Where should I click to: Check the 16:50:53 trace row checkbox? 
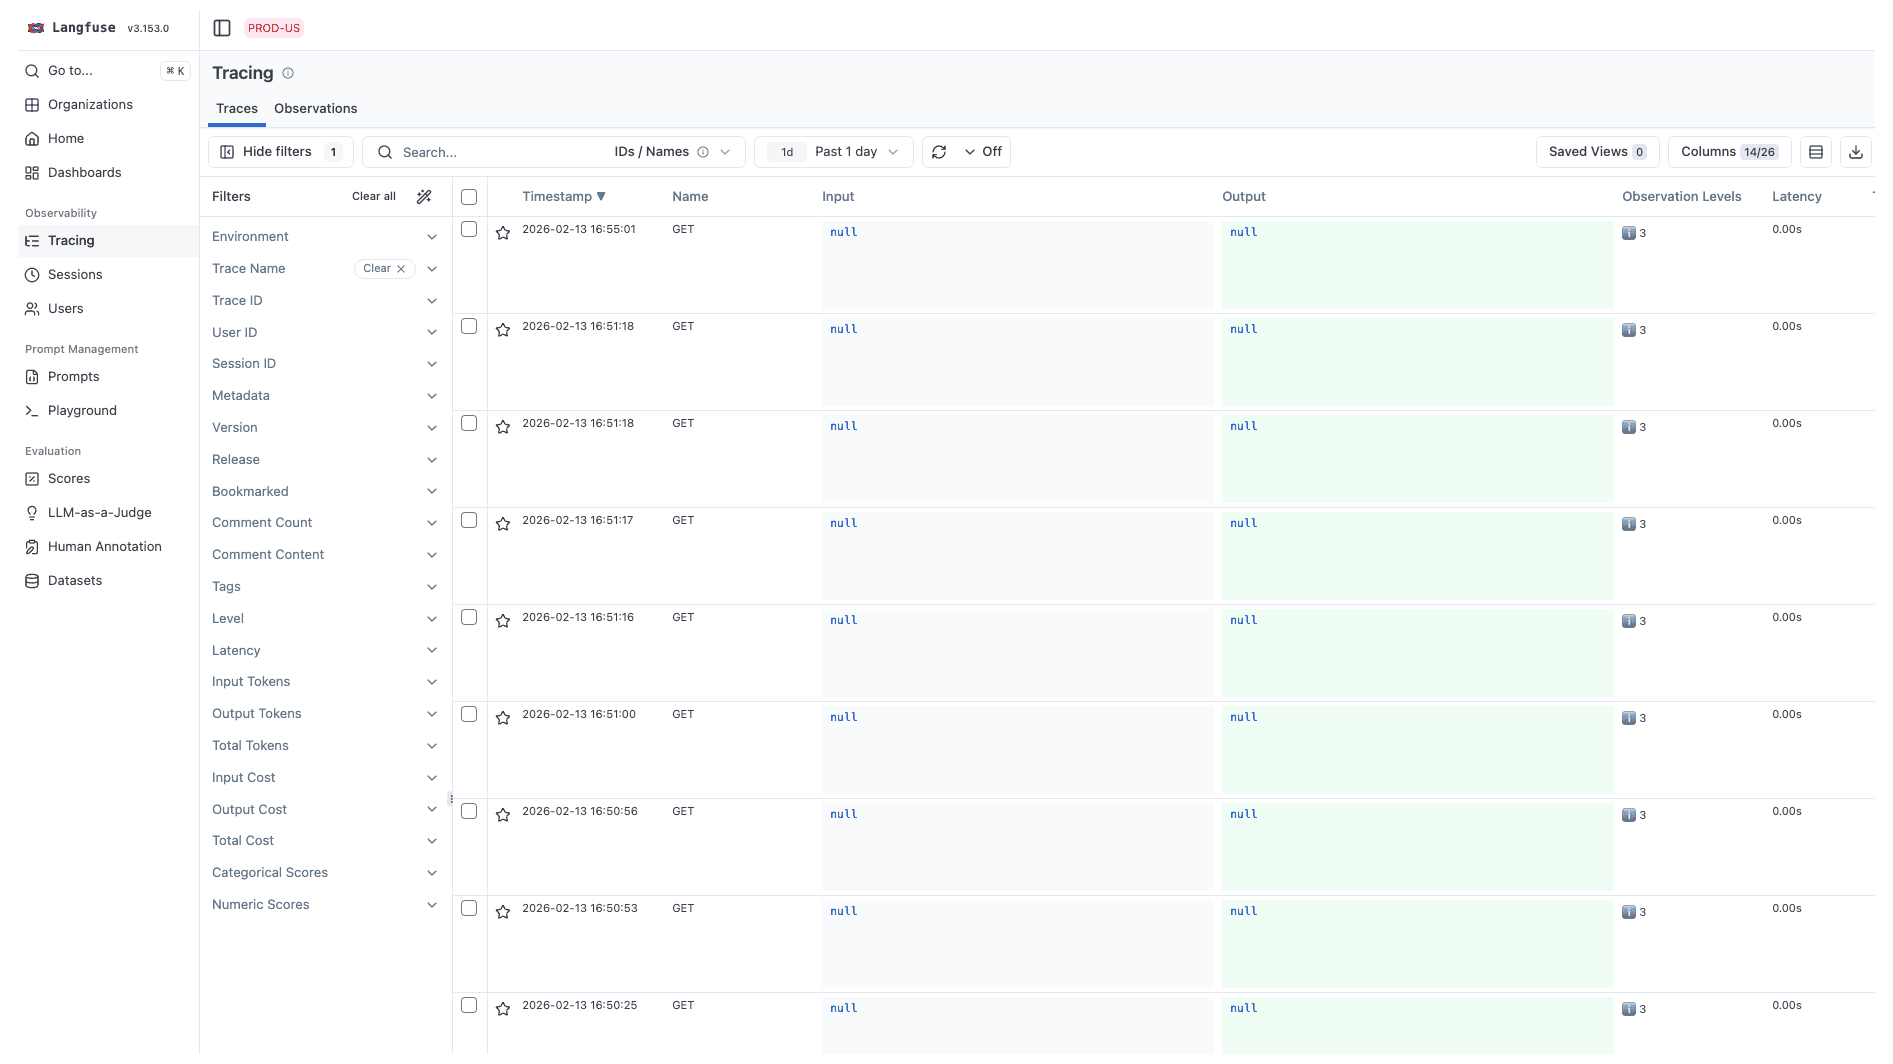click(x=469, y=908)
